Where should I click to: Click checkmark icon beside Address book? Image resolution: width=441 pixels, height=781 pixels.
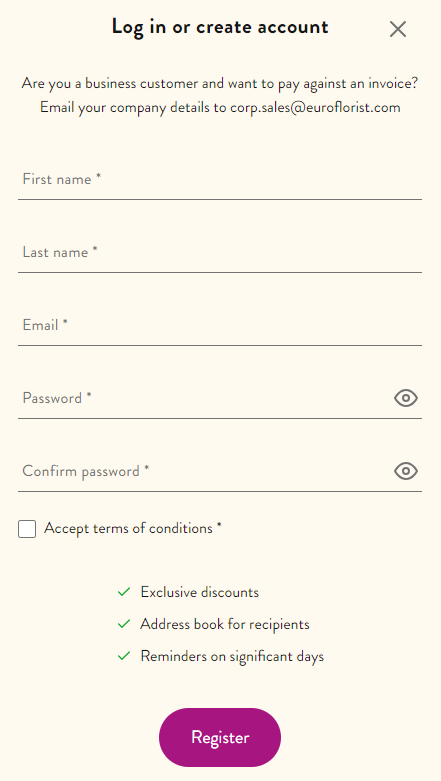point(124,624)
